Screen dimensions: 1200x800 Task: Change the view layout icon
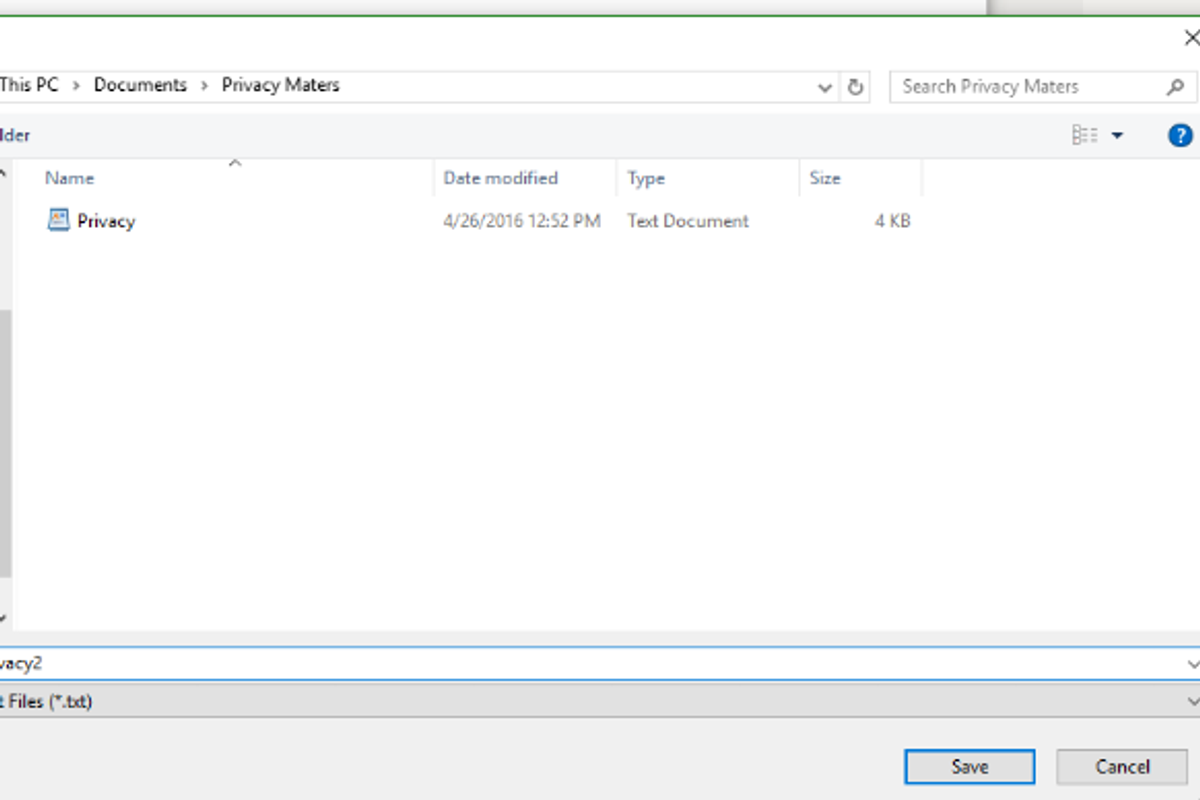tap(1085, 135)
